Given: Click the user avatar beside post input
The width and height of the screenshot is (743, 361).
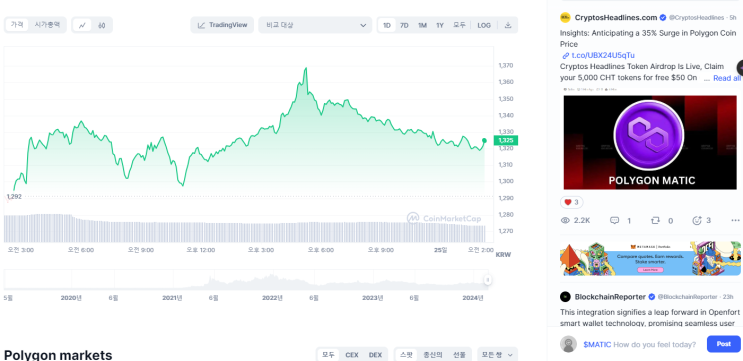Looking at the screenshot, I should (568, 344).
